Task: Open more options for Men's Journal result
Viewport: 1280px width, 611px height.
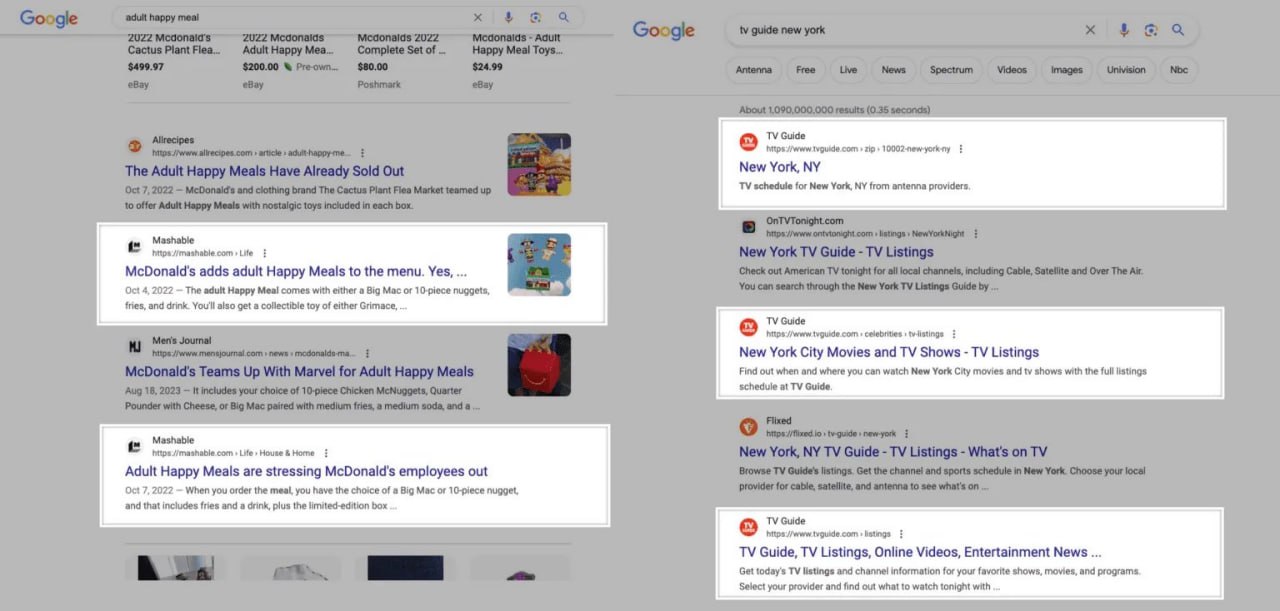Action: click(x=368, y=353)
